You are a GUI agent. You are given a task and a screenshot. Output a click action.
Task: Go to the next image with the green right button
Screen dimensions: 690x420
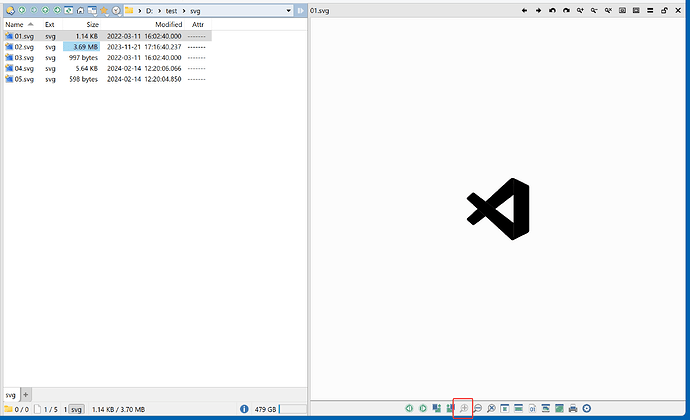[x=423, y=409]
